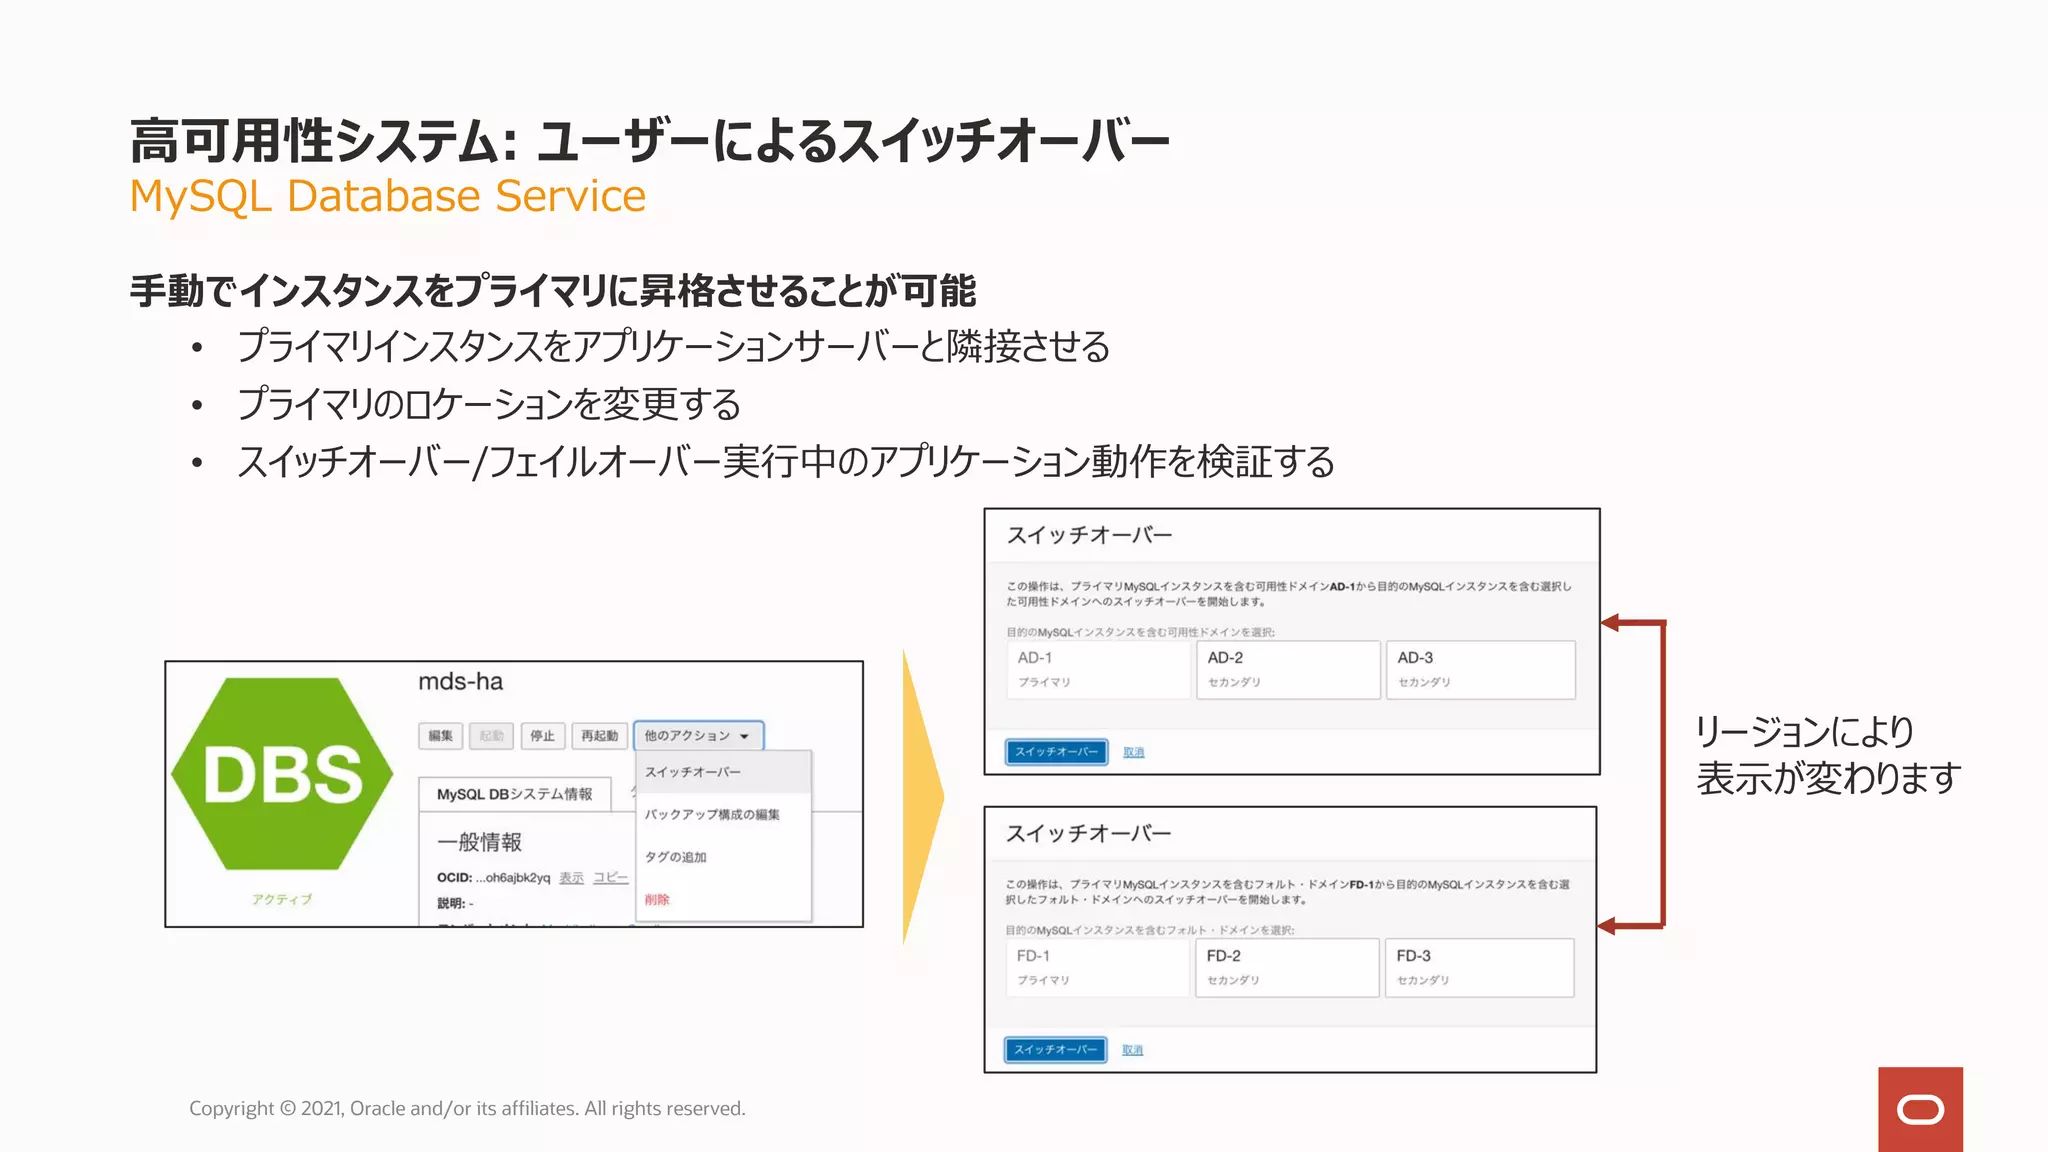Choose タグの追加 menu entry
This screenshot has width=2048, height=1152.
[722, 857]
